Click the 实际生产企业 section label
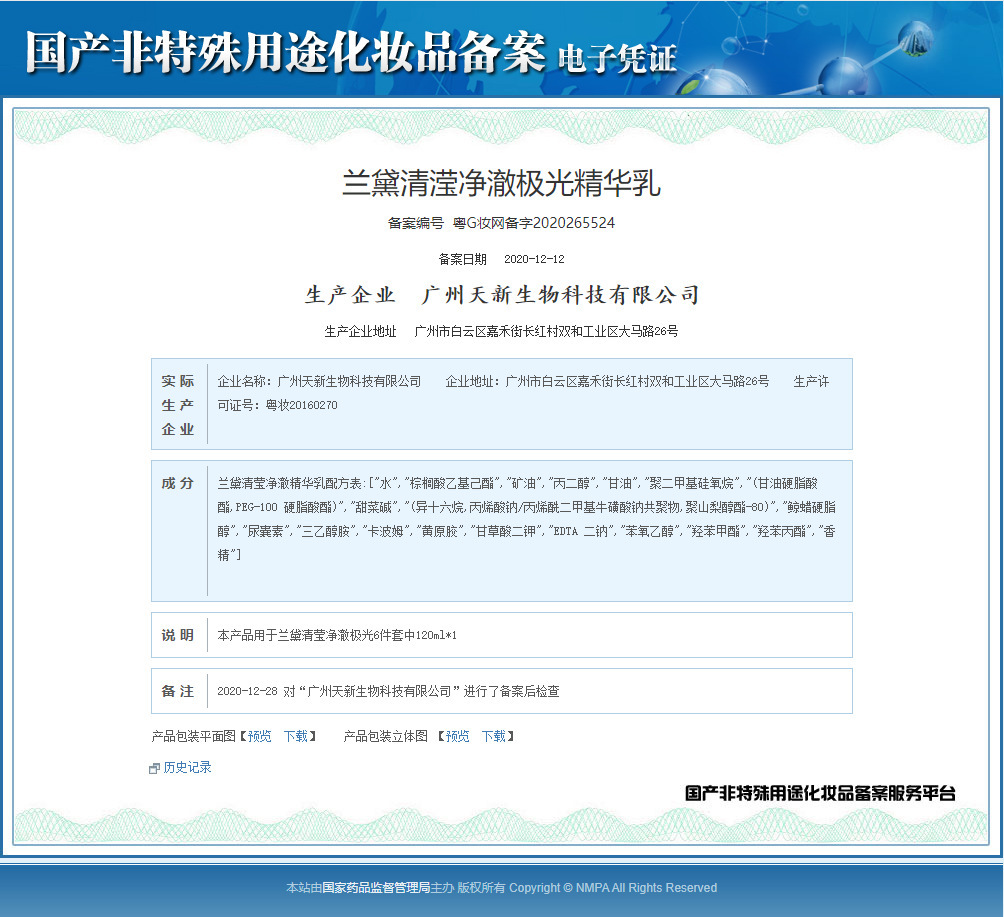 click(x=177, y=405)
